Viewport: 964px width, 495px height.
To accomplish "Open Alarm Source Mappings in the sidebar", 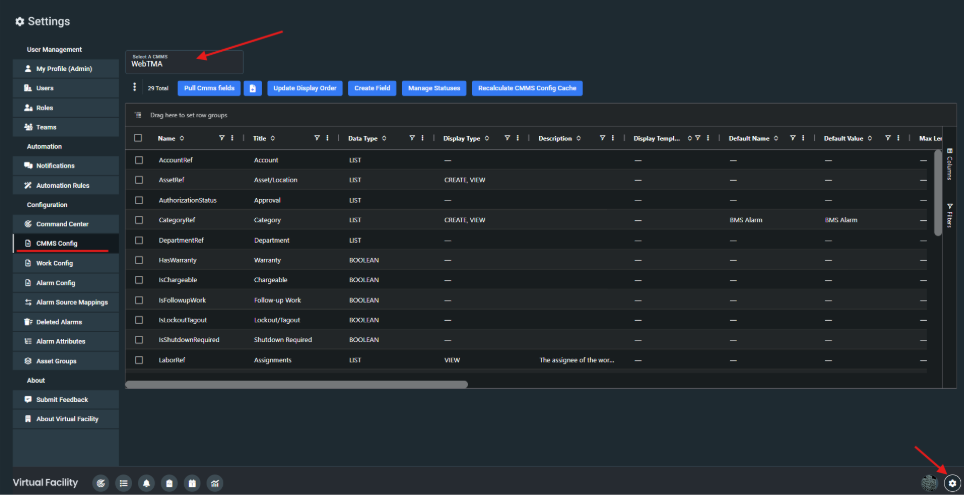I will coord(66,302).
